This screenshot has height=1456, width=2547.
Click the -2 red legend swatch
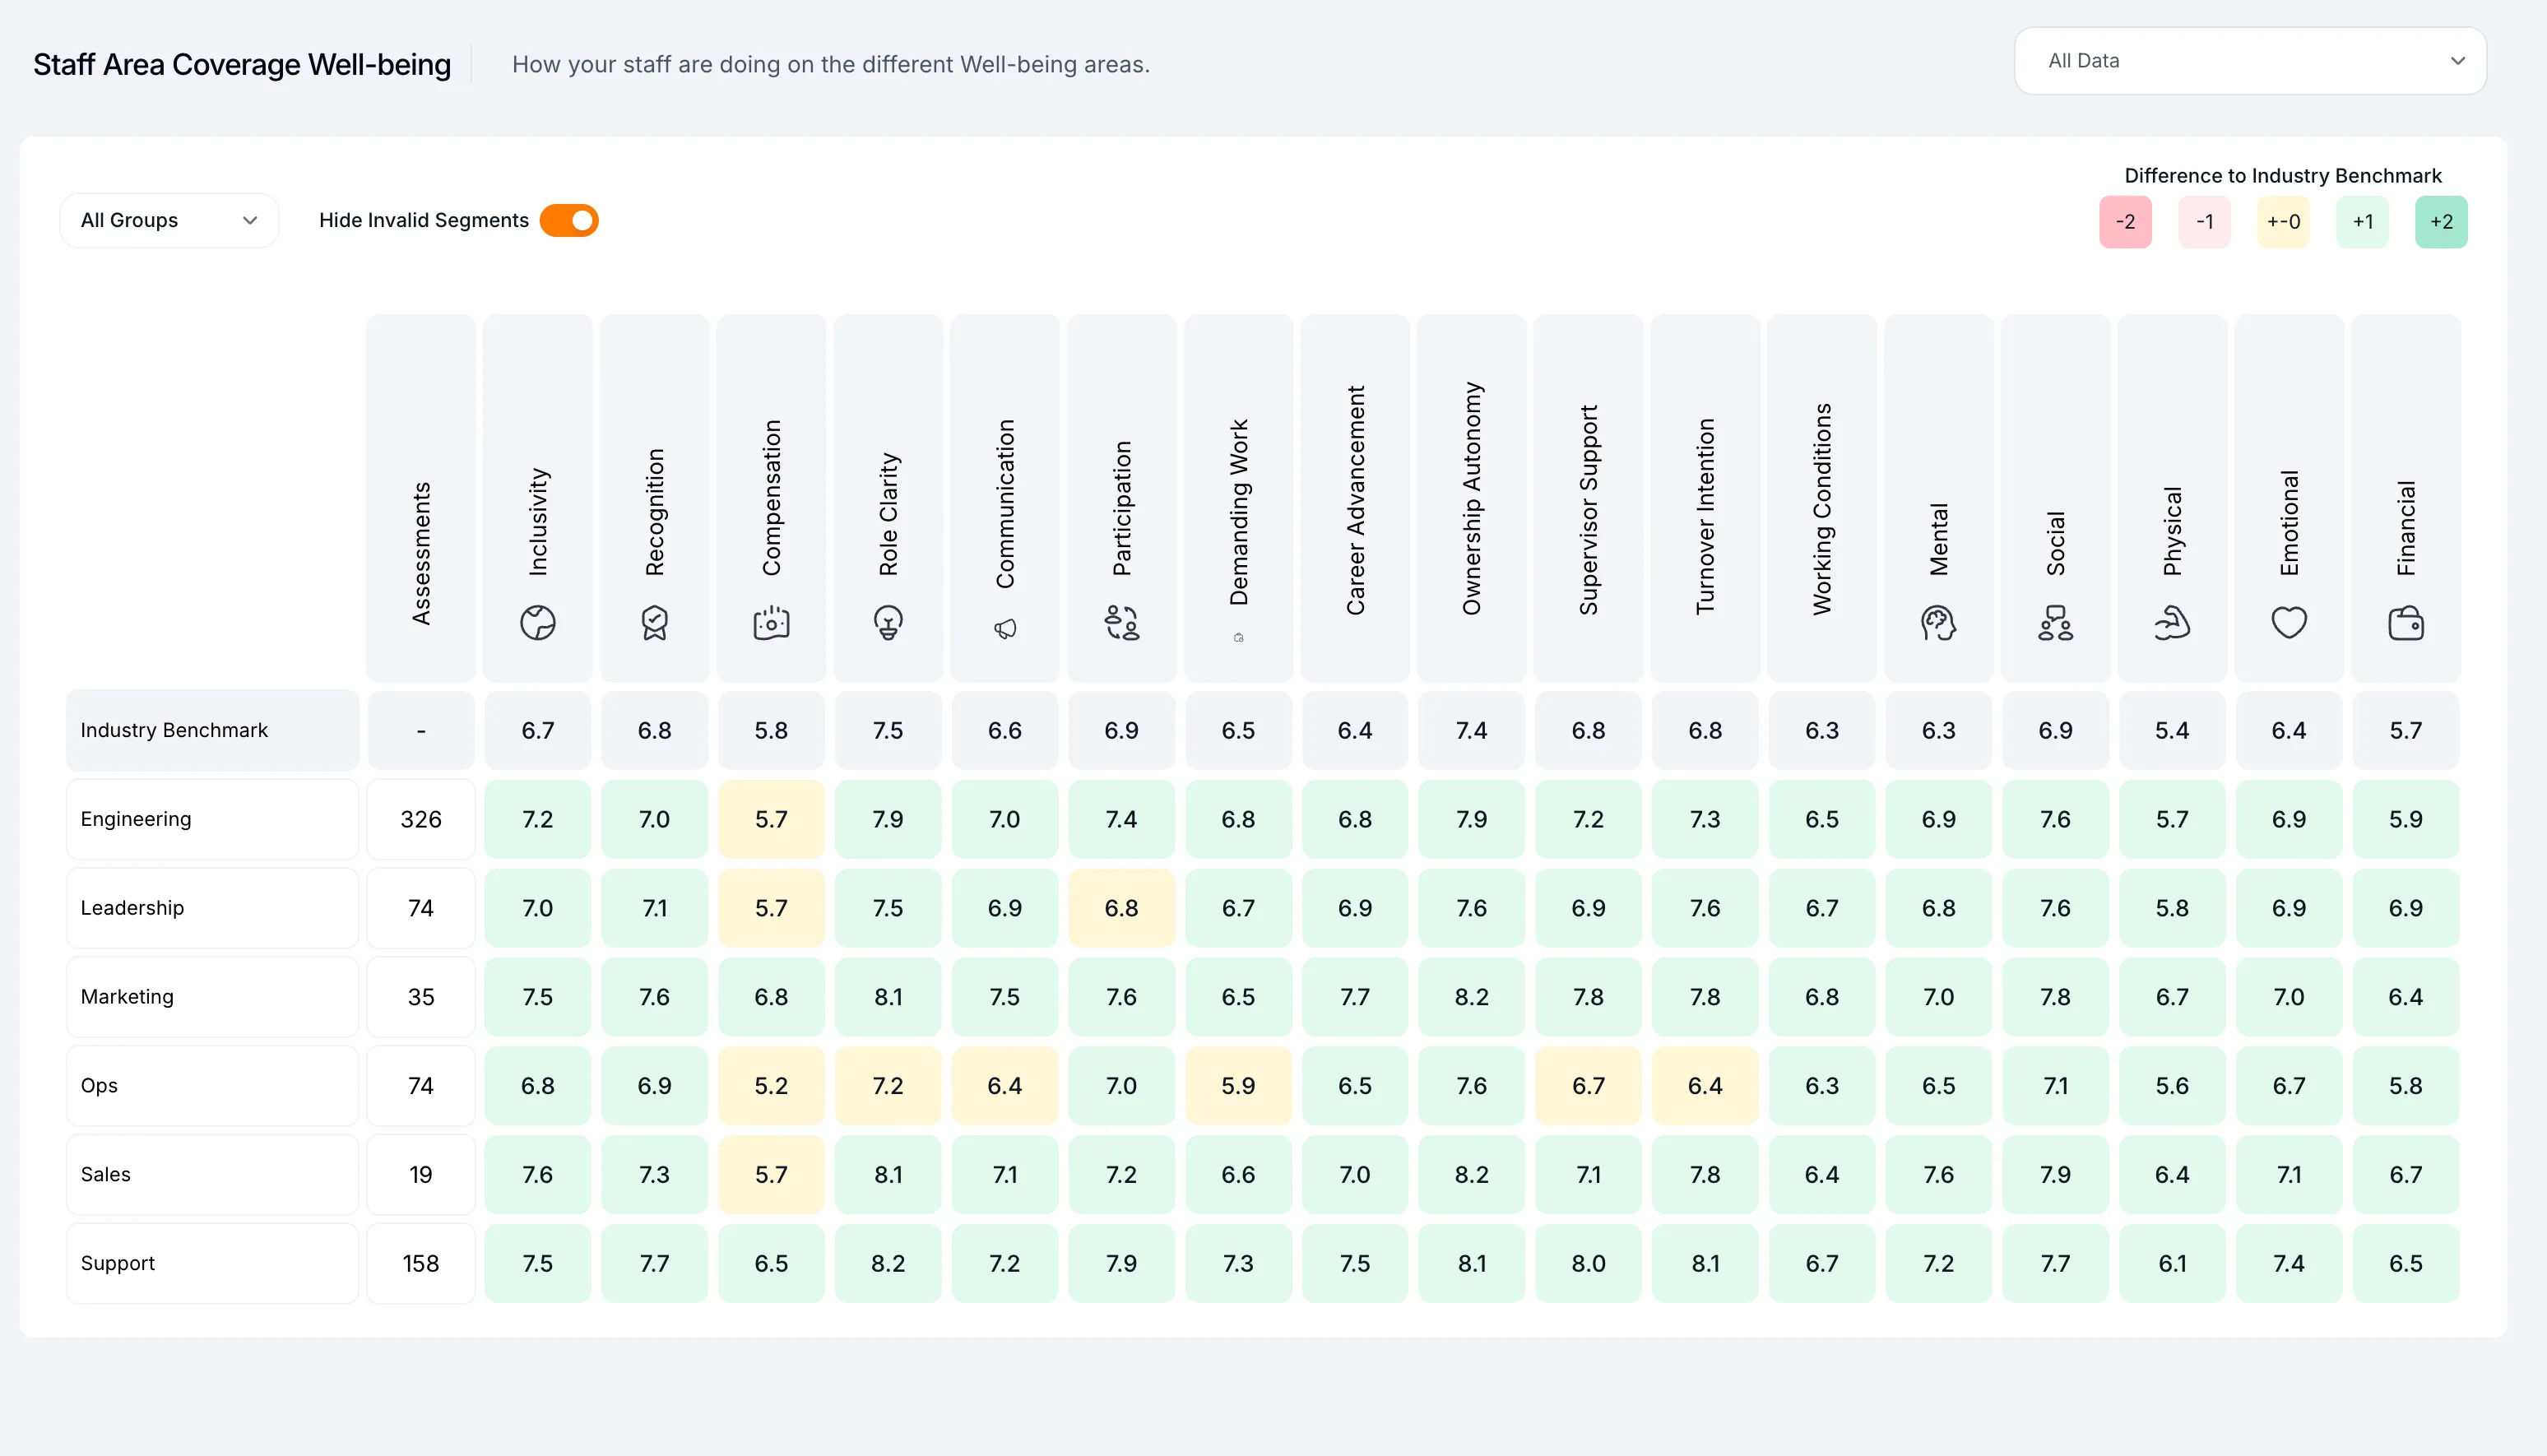tap(2125, 221)
